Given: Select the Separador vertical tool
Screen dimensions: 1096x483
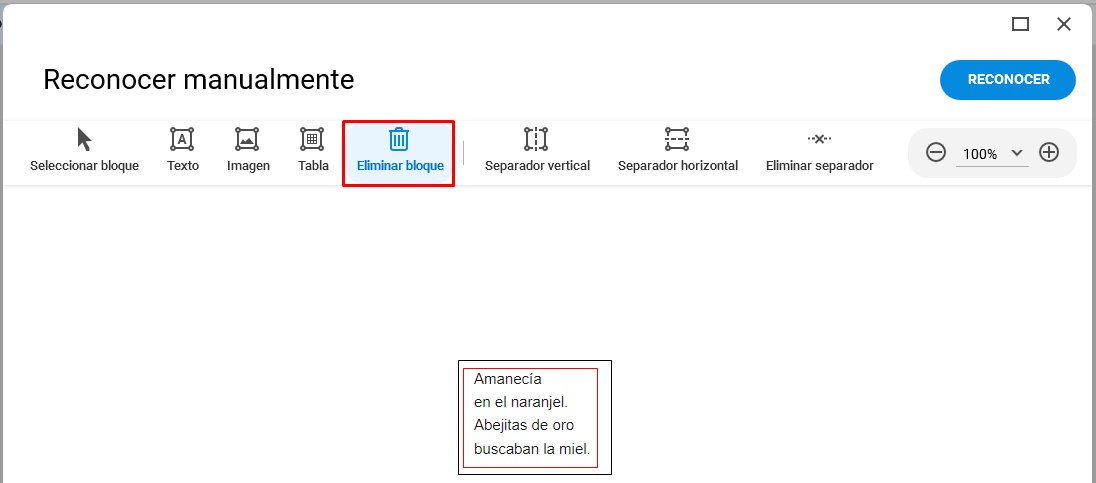Looking at the screenshot, I should (537, 150).
